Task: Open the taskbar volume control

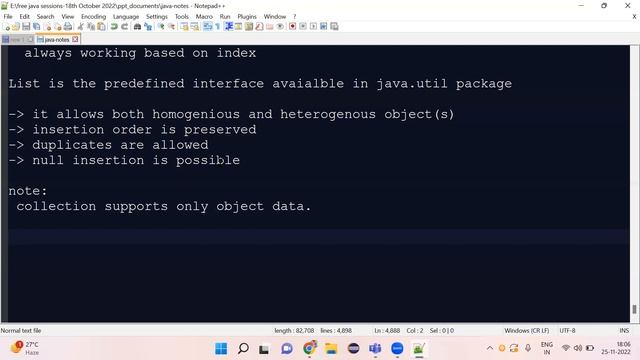Action: 578,348
